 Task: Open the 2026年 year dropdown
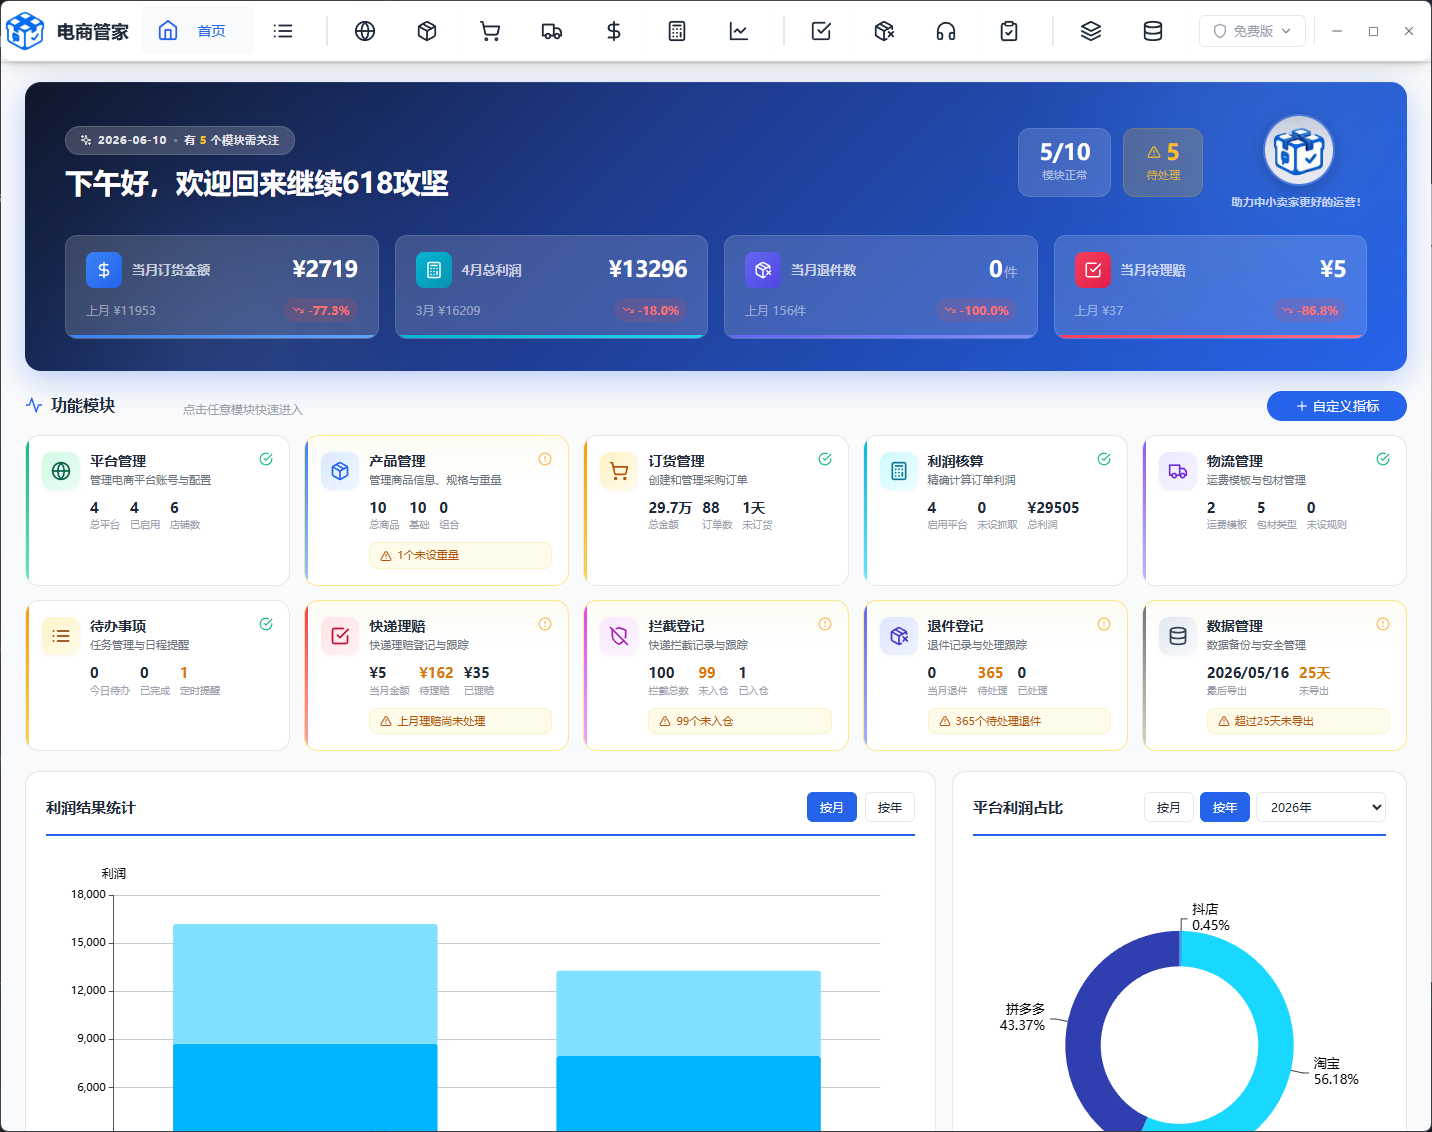click(x=1321, y=807)
